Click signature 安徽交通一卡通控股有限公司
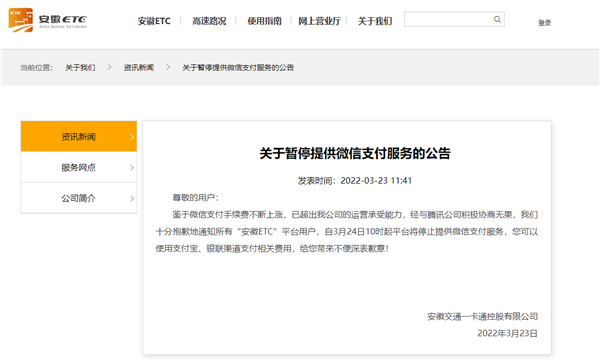This screenshot has width=600, height=363. [483, 316]
